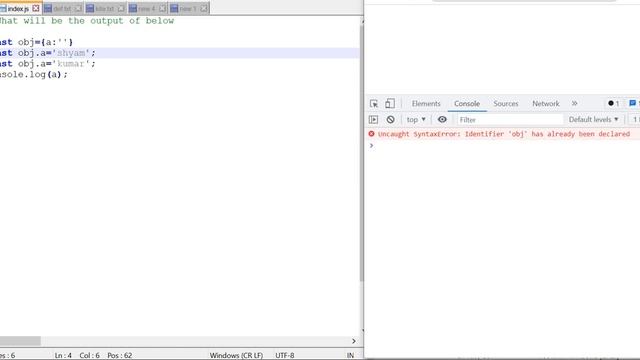Click the error count badge showing 1

613,103
